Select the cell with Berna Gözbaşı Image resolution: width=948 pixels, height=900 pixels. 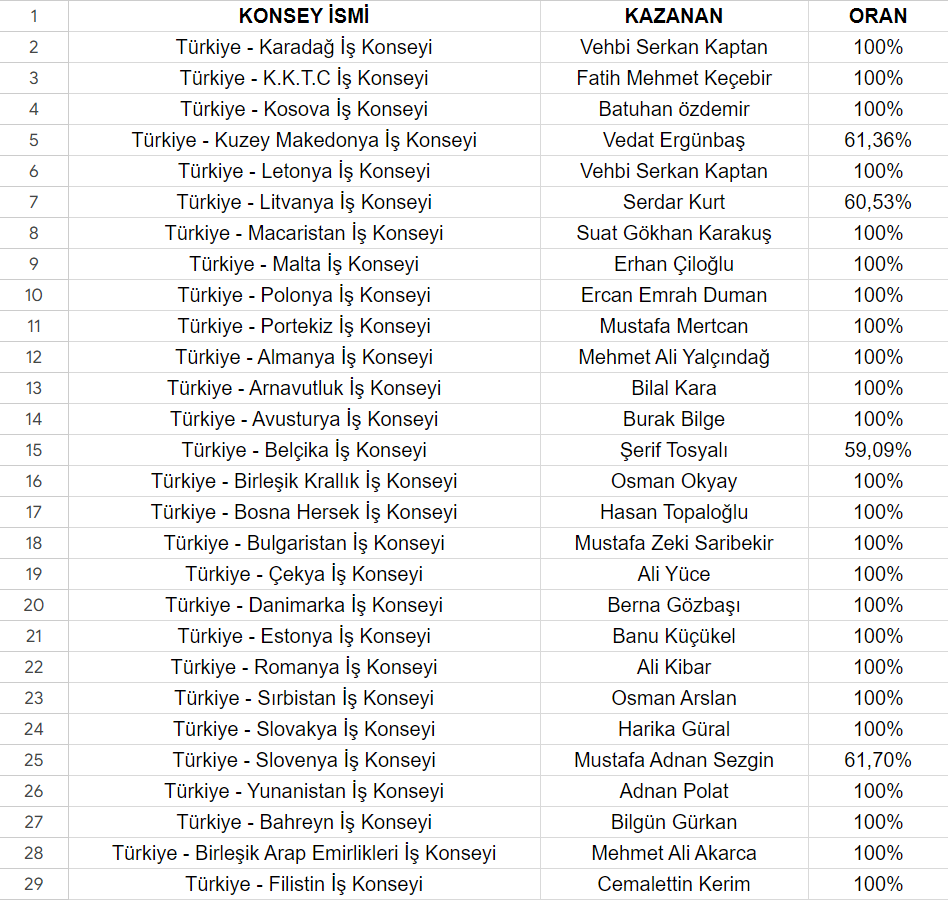tap(674, 605)
